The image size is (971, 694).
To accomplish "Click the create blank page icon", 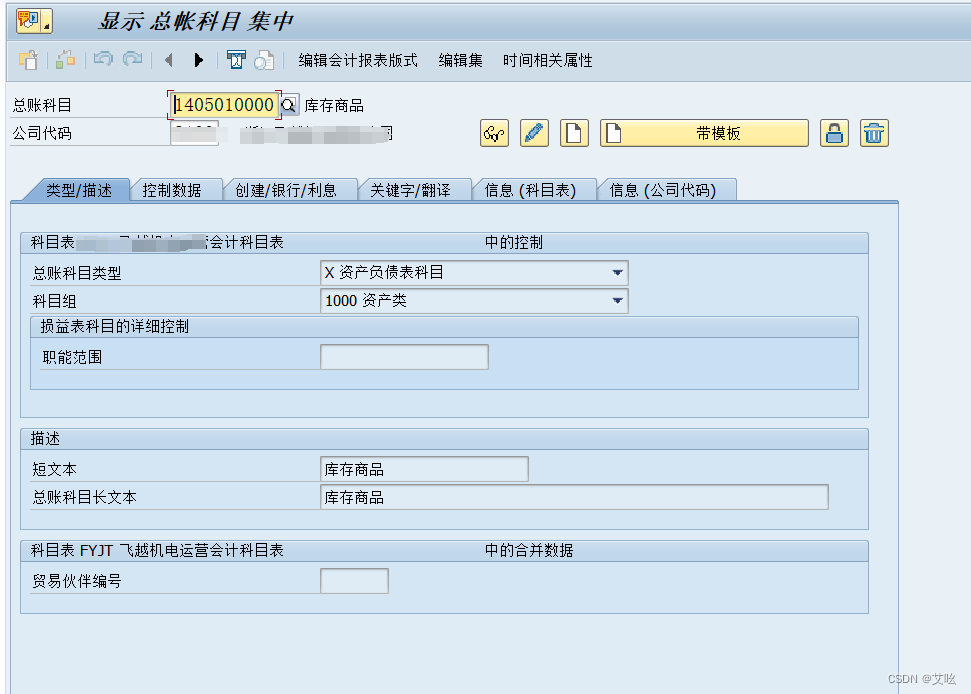I will point(574,132).
